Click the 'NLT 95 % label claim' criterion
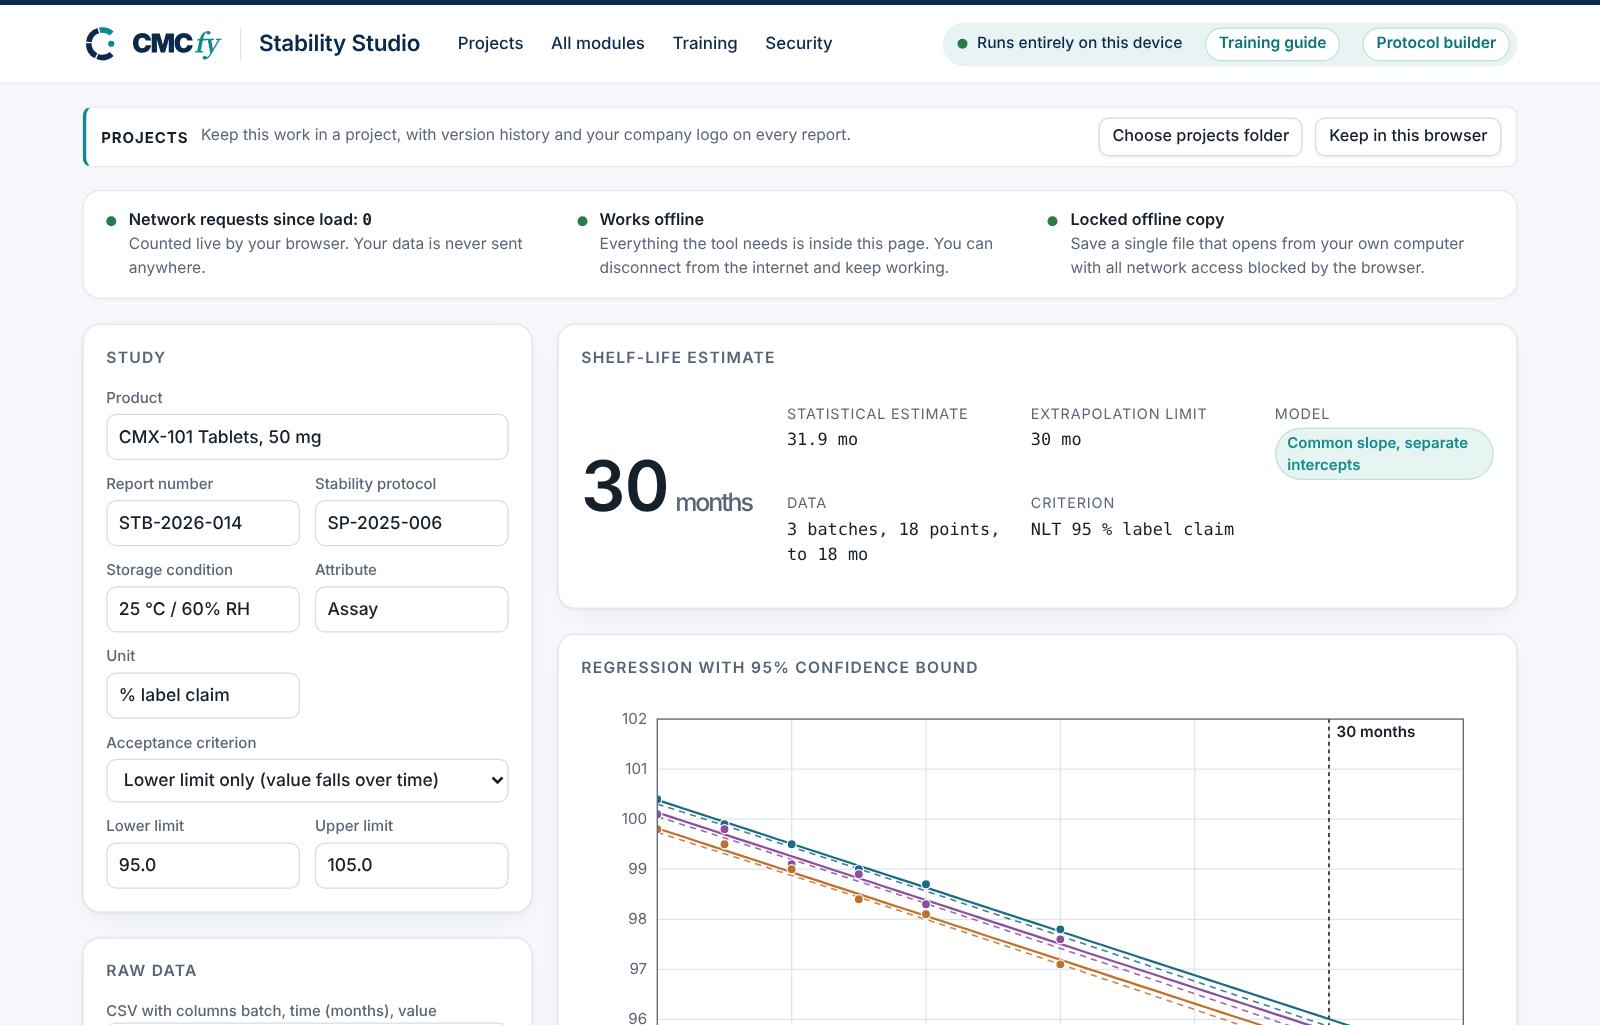The image size is (1600, 1025). point(1132,529)
